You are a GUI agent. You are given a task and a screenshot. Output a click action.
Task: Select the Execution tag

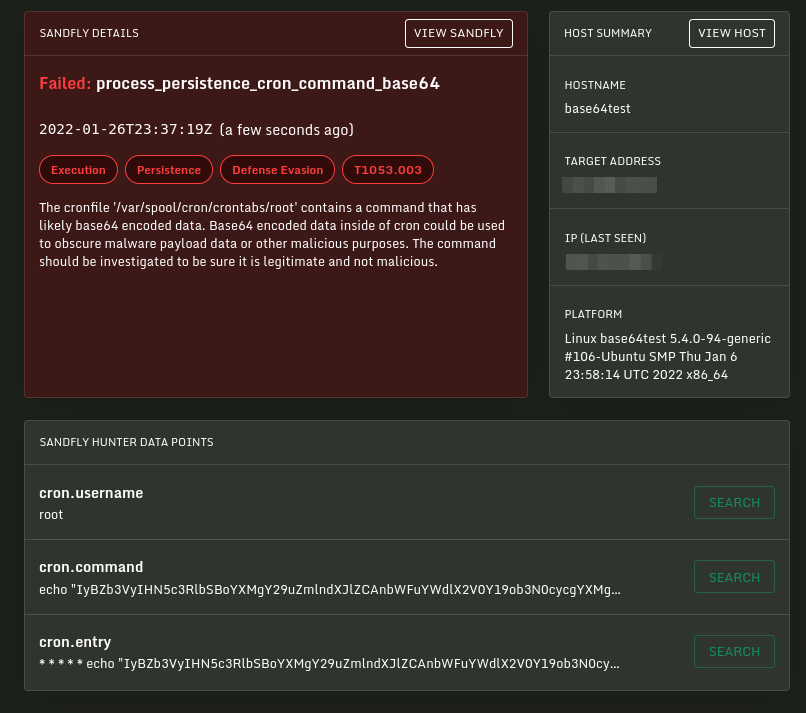tap(79, 170)
